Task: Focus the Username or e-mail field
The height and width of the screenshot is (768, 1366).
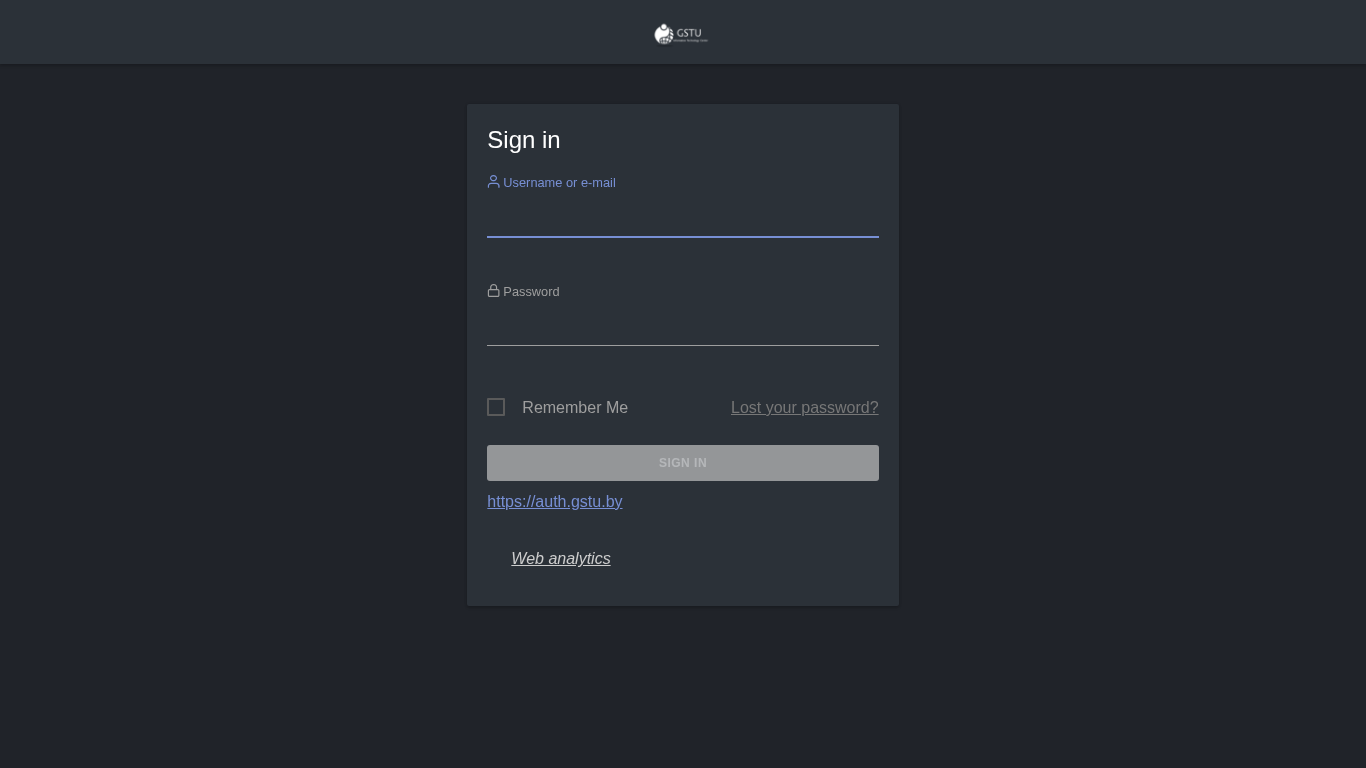Action: (683, 218)
